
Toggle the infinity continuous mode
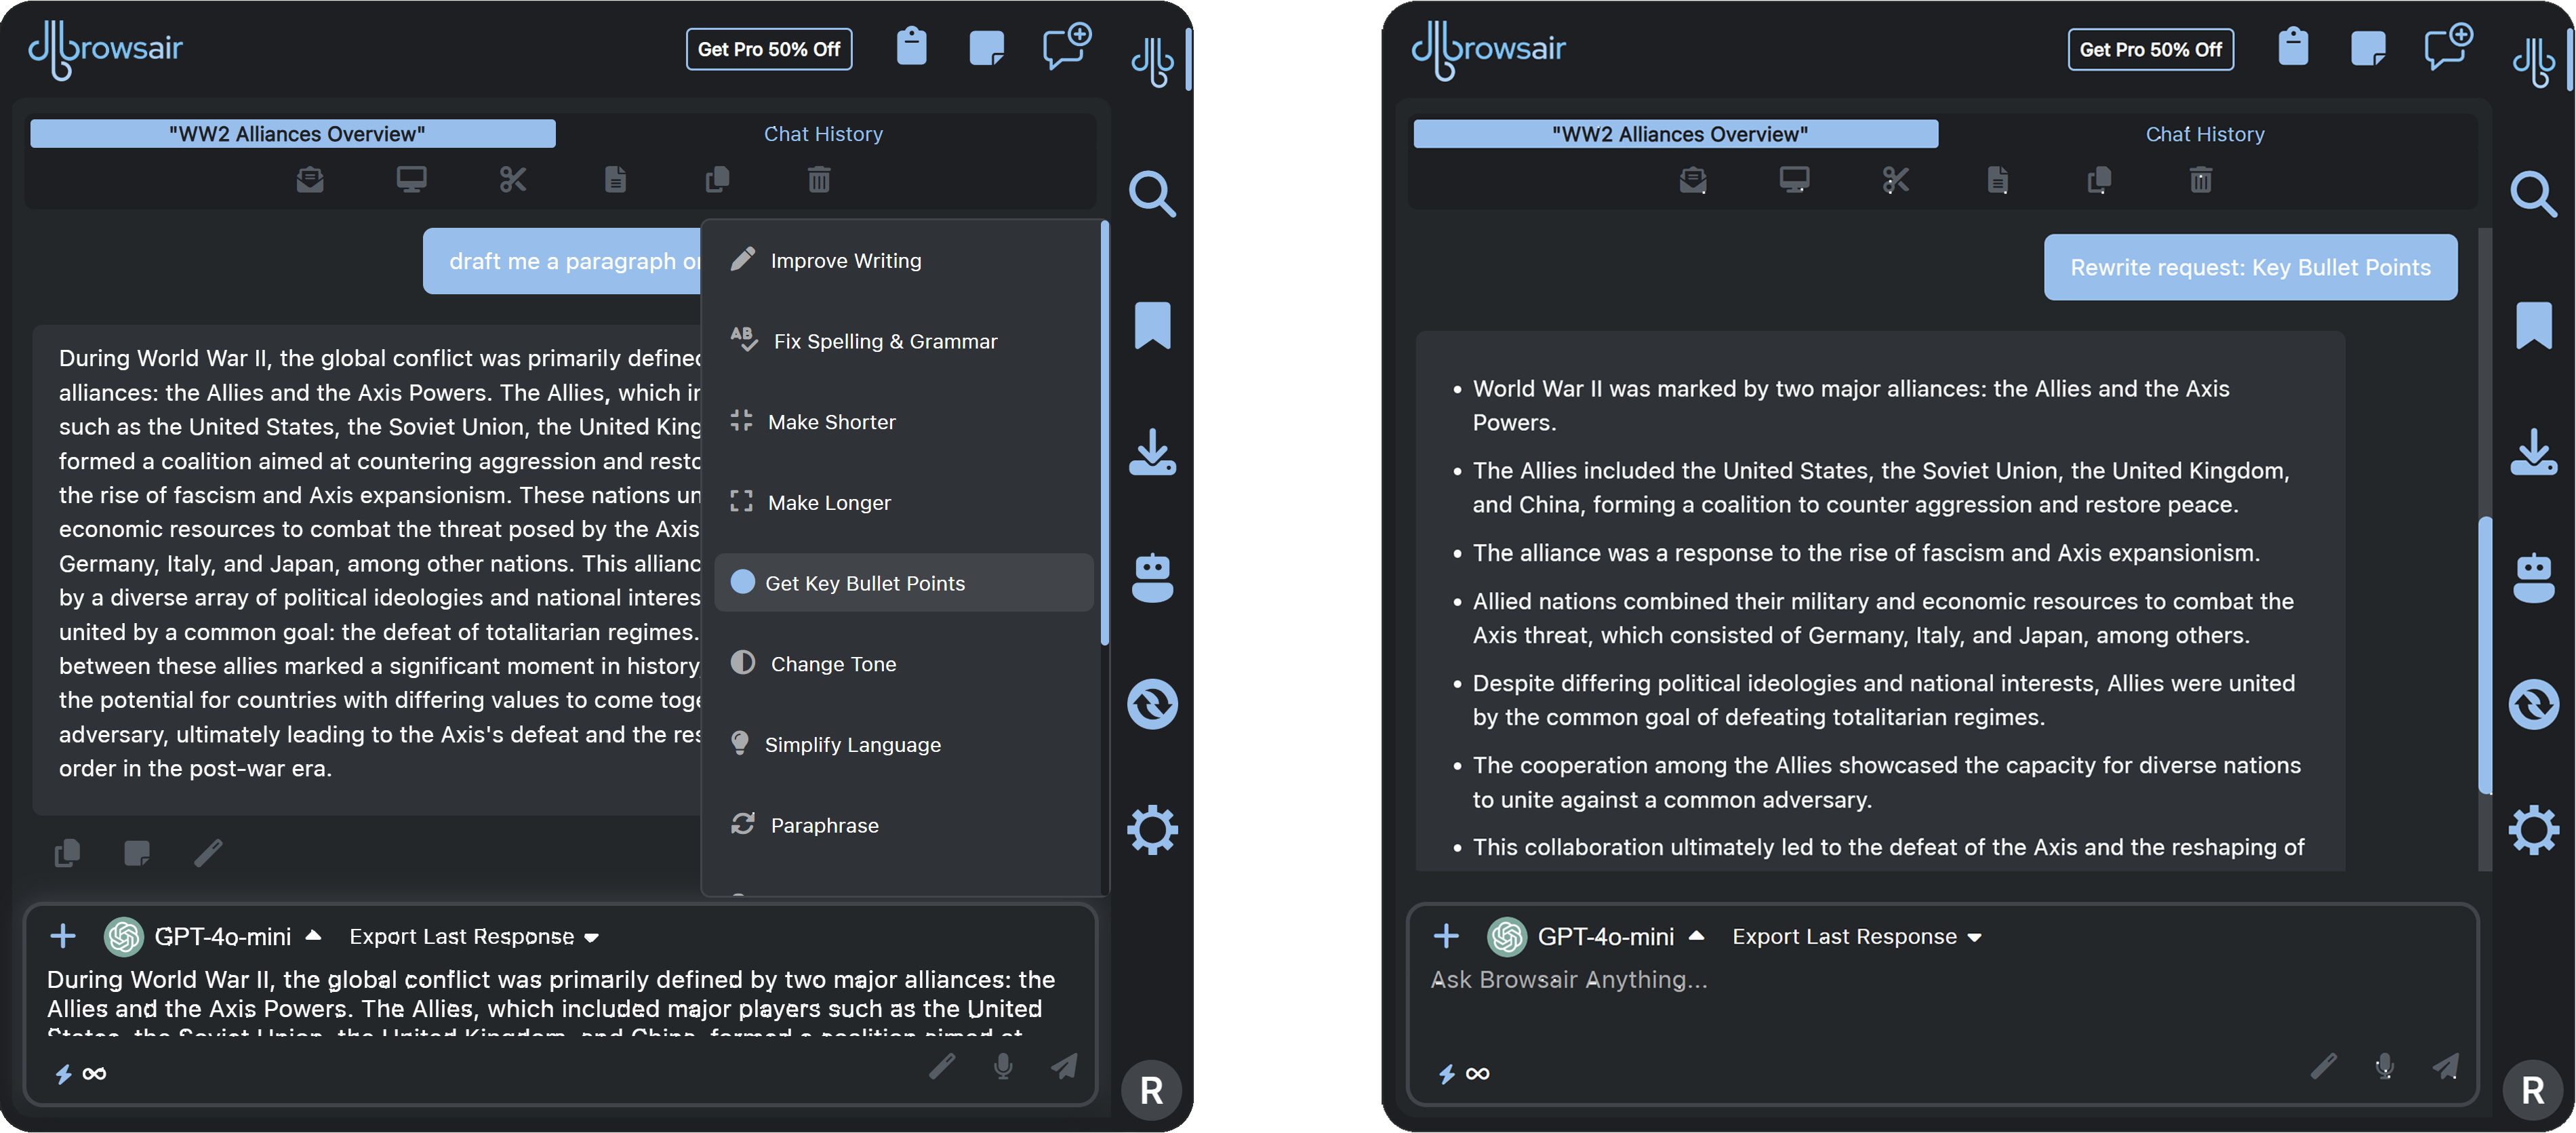tap(95, 1073)
